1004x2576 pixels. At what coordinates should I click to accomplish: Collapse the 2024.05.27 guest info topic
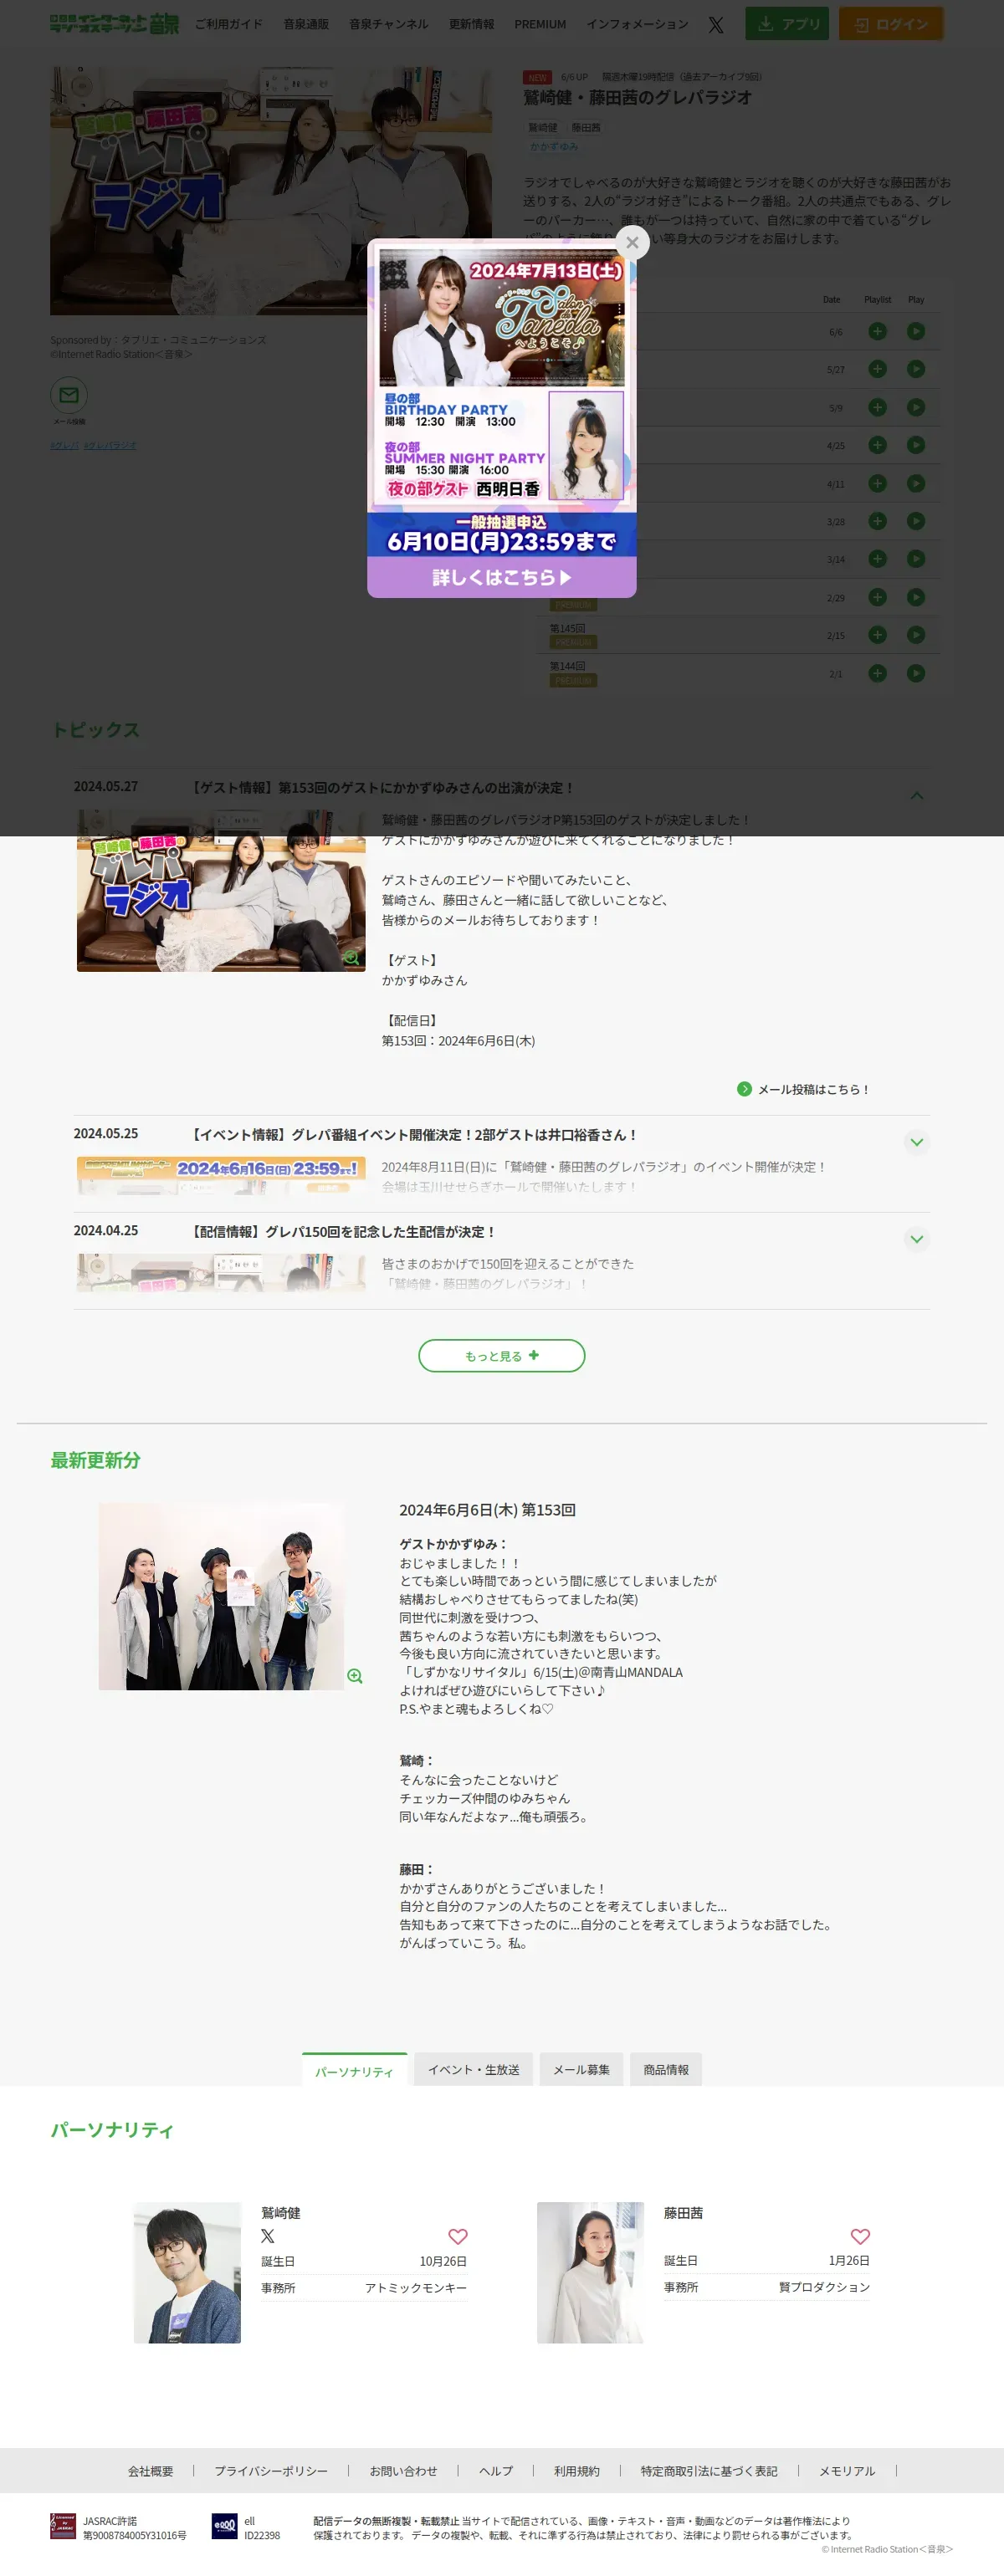916,795
